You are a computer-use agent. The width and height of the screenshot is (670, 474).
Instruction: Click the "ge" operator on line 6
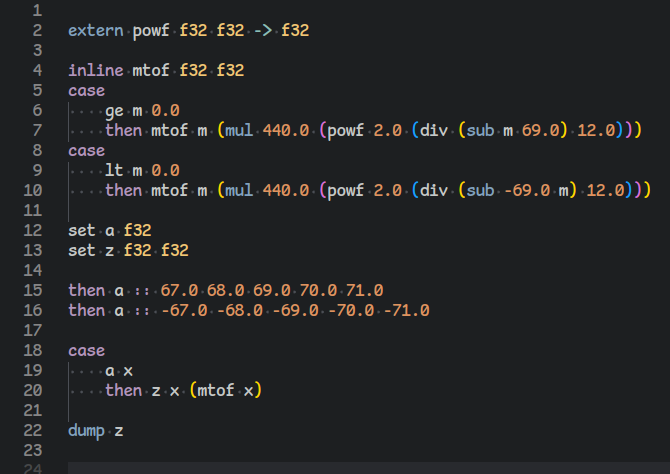point(113,111)
